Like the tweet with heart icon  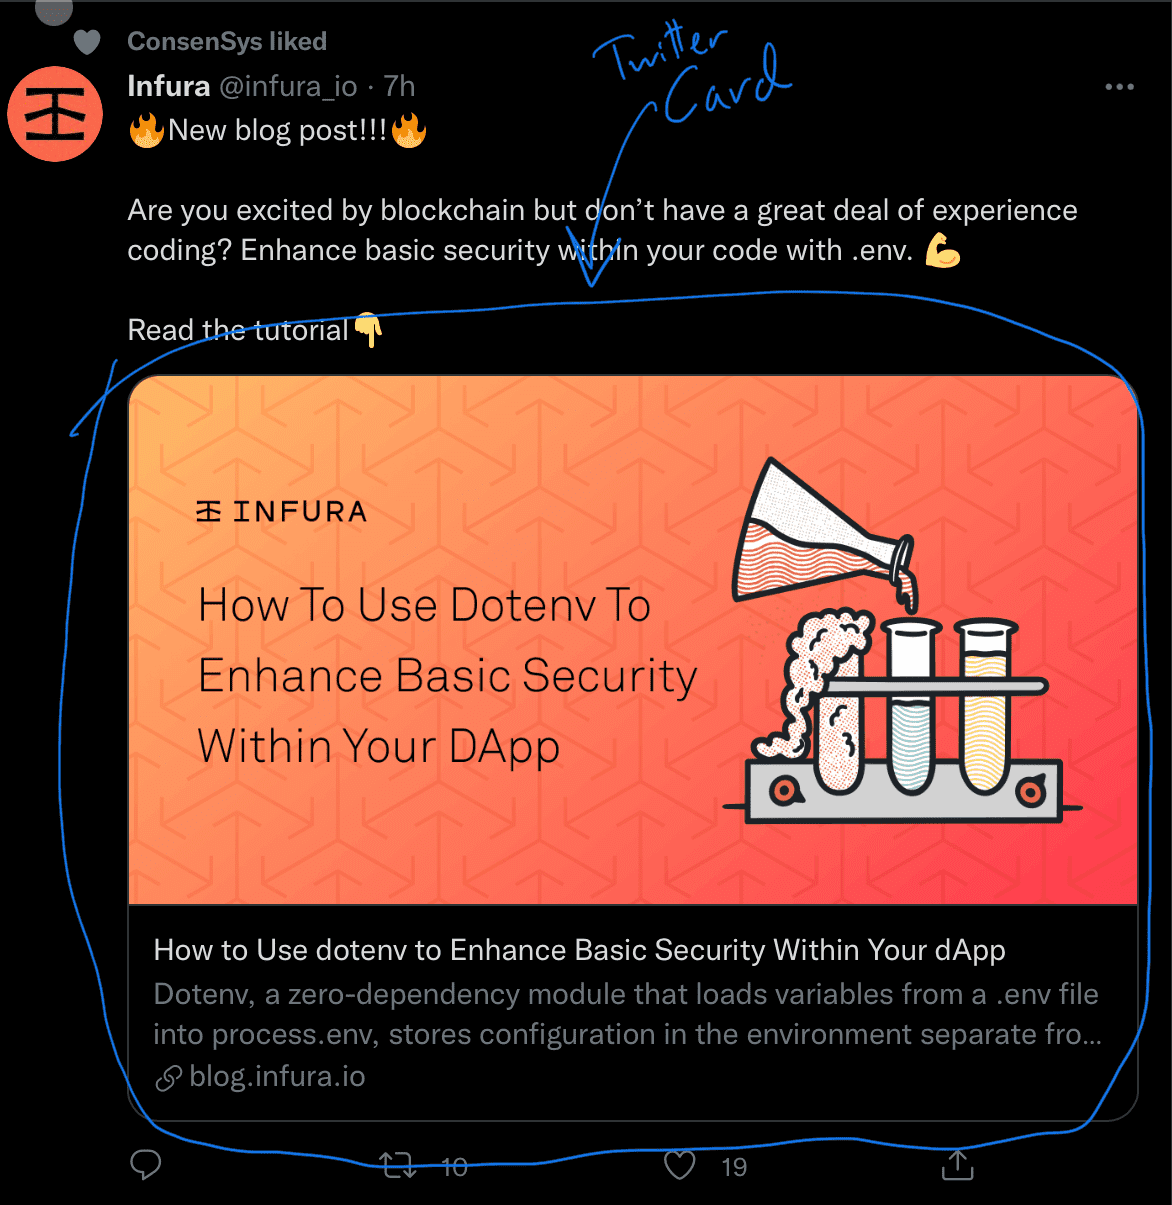[680, 1165]
